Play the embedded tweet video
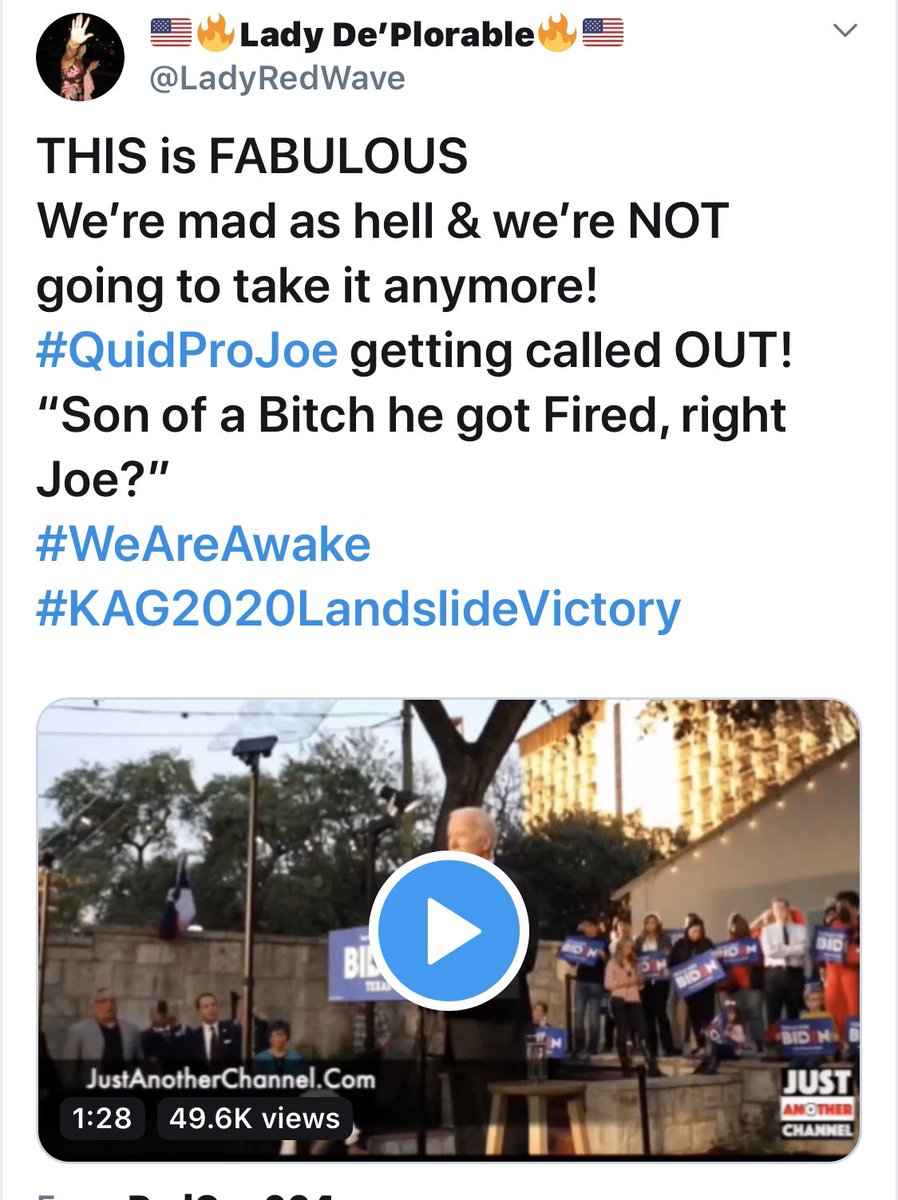The width and height of the screenshot is (898, 1200). (449, 931)
